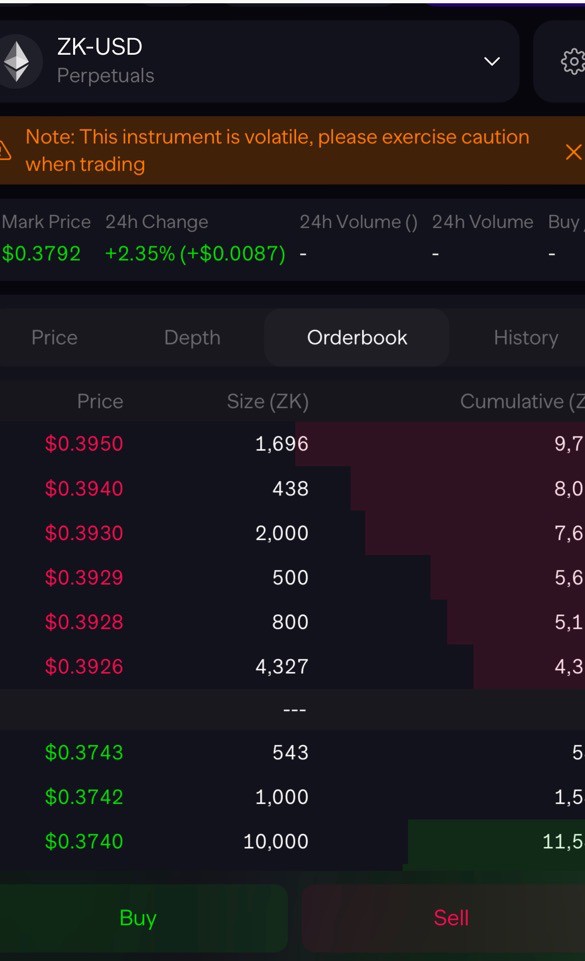Select the $0.3926 ask price
Image resolution: width=585 pixels, height=961 pixels.
tap(84, 666)
